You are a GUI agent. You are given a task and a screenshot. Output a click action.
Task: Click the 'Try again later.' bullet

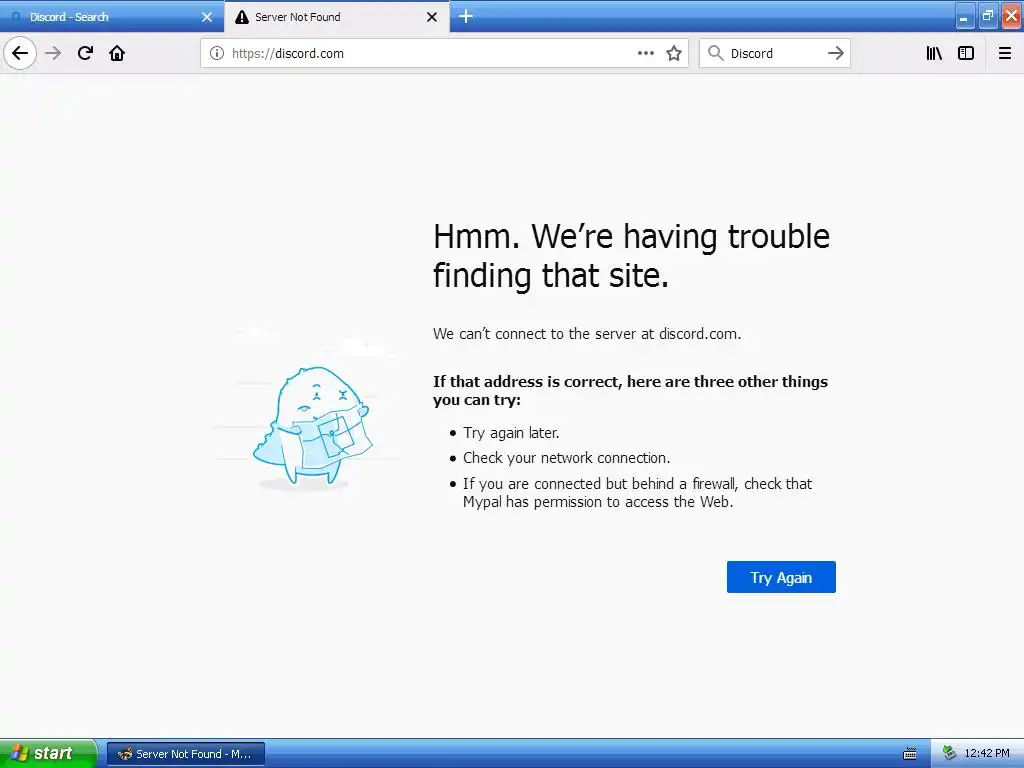[x=511, y=432]
